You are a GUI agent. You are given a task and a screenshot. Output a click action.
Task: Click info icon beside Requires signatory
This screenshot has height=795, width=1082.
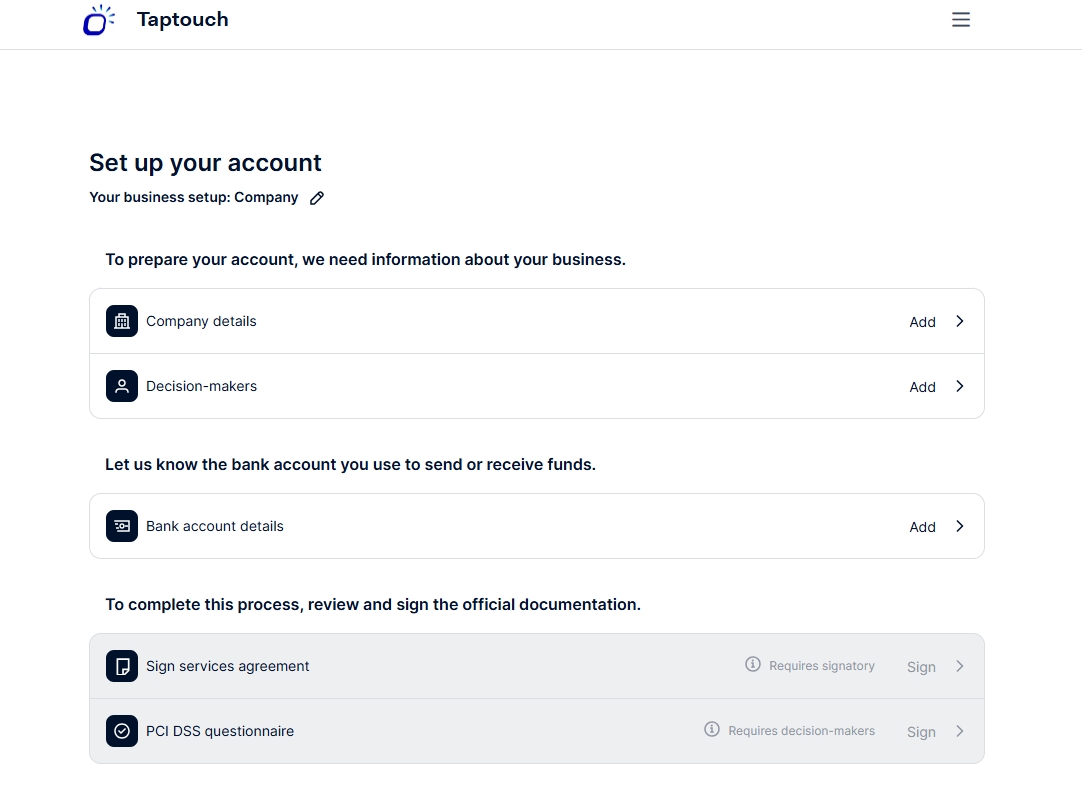tap(753, 665)
